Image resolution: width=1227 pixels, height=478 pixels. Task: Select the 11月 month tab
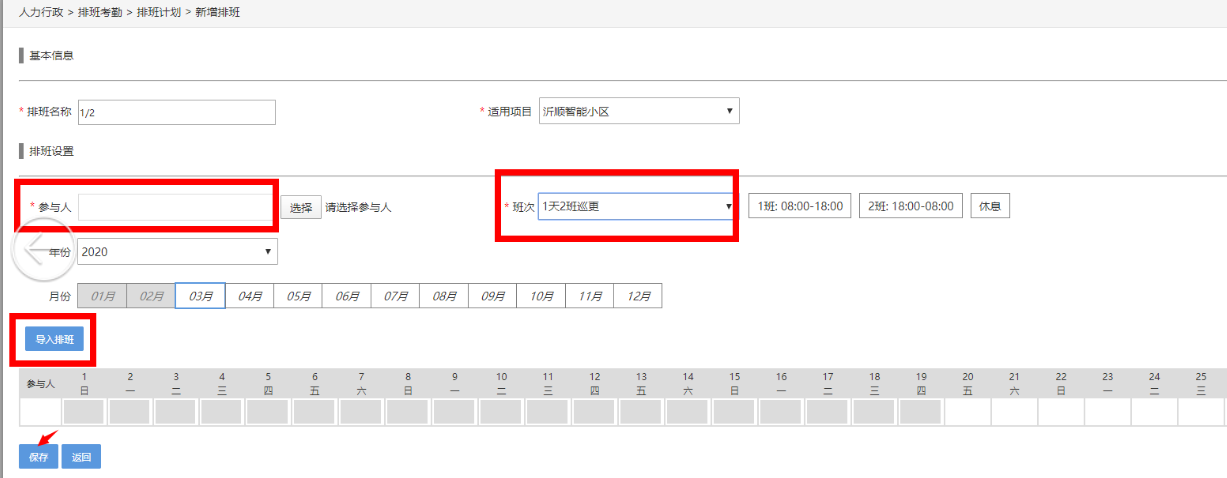tap(590, 296)
